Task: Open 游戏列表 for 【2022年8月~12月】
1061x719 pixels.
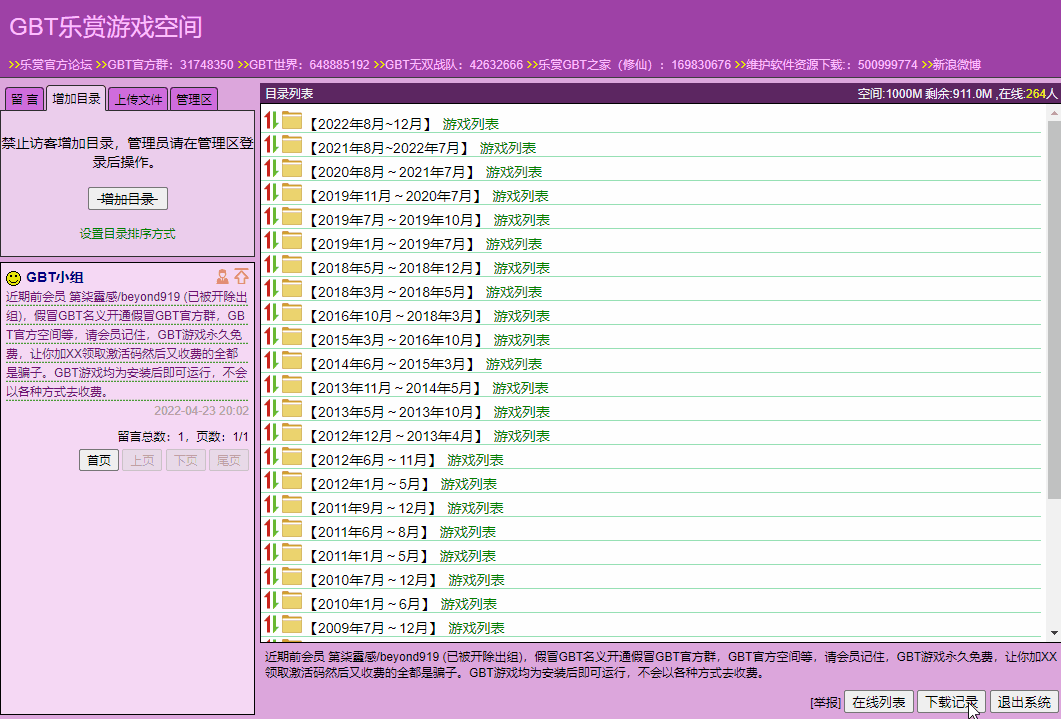Action: click(471, 124)
